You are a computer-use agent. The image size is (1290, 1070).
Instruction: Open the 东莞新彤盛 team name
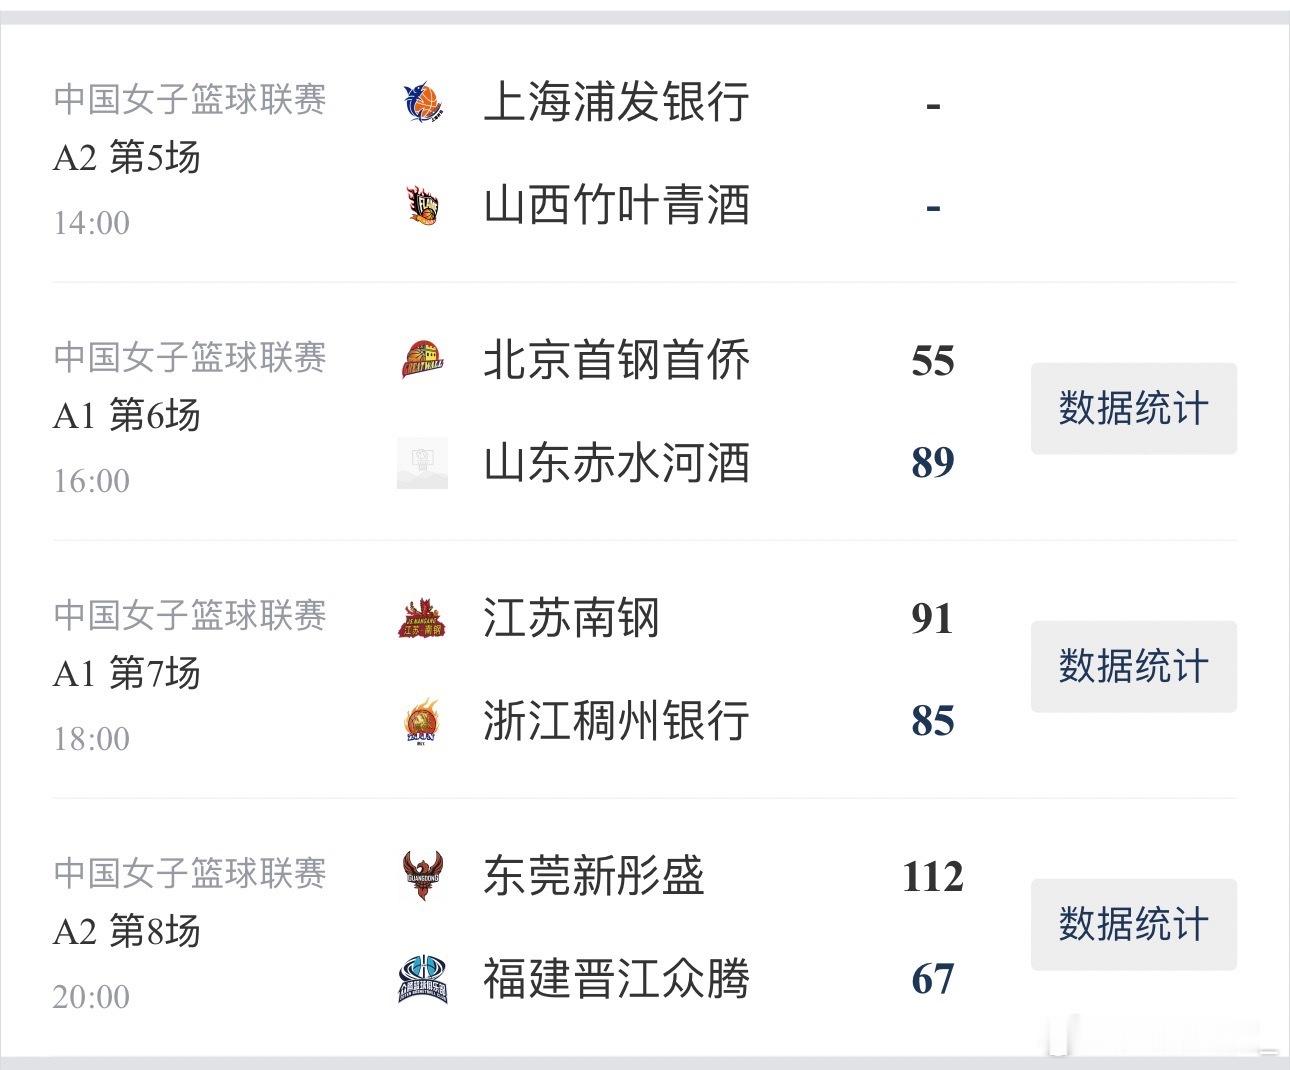[x=594, y=876]
